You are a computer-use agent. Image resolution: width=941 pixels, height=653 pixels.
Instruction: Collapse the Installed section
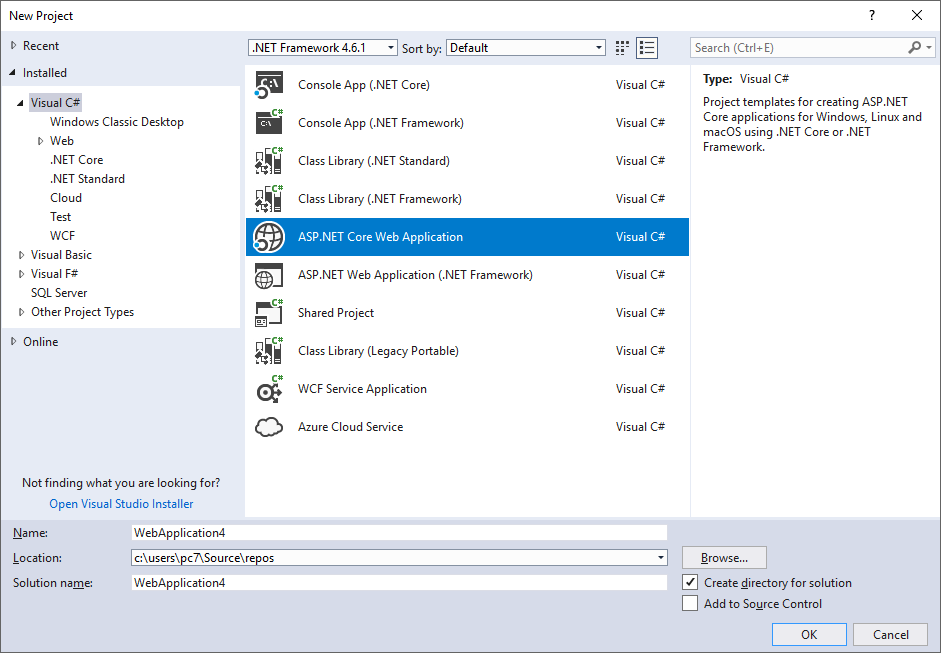[x=13, y=73]
